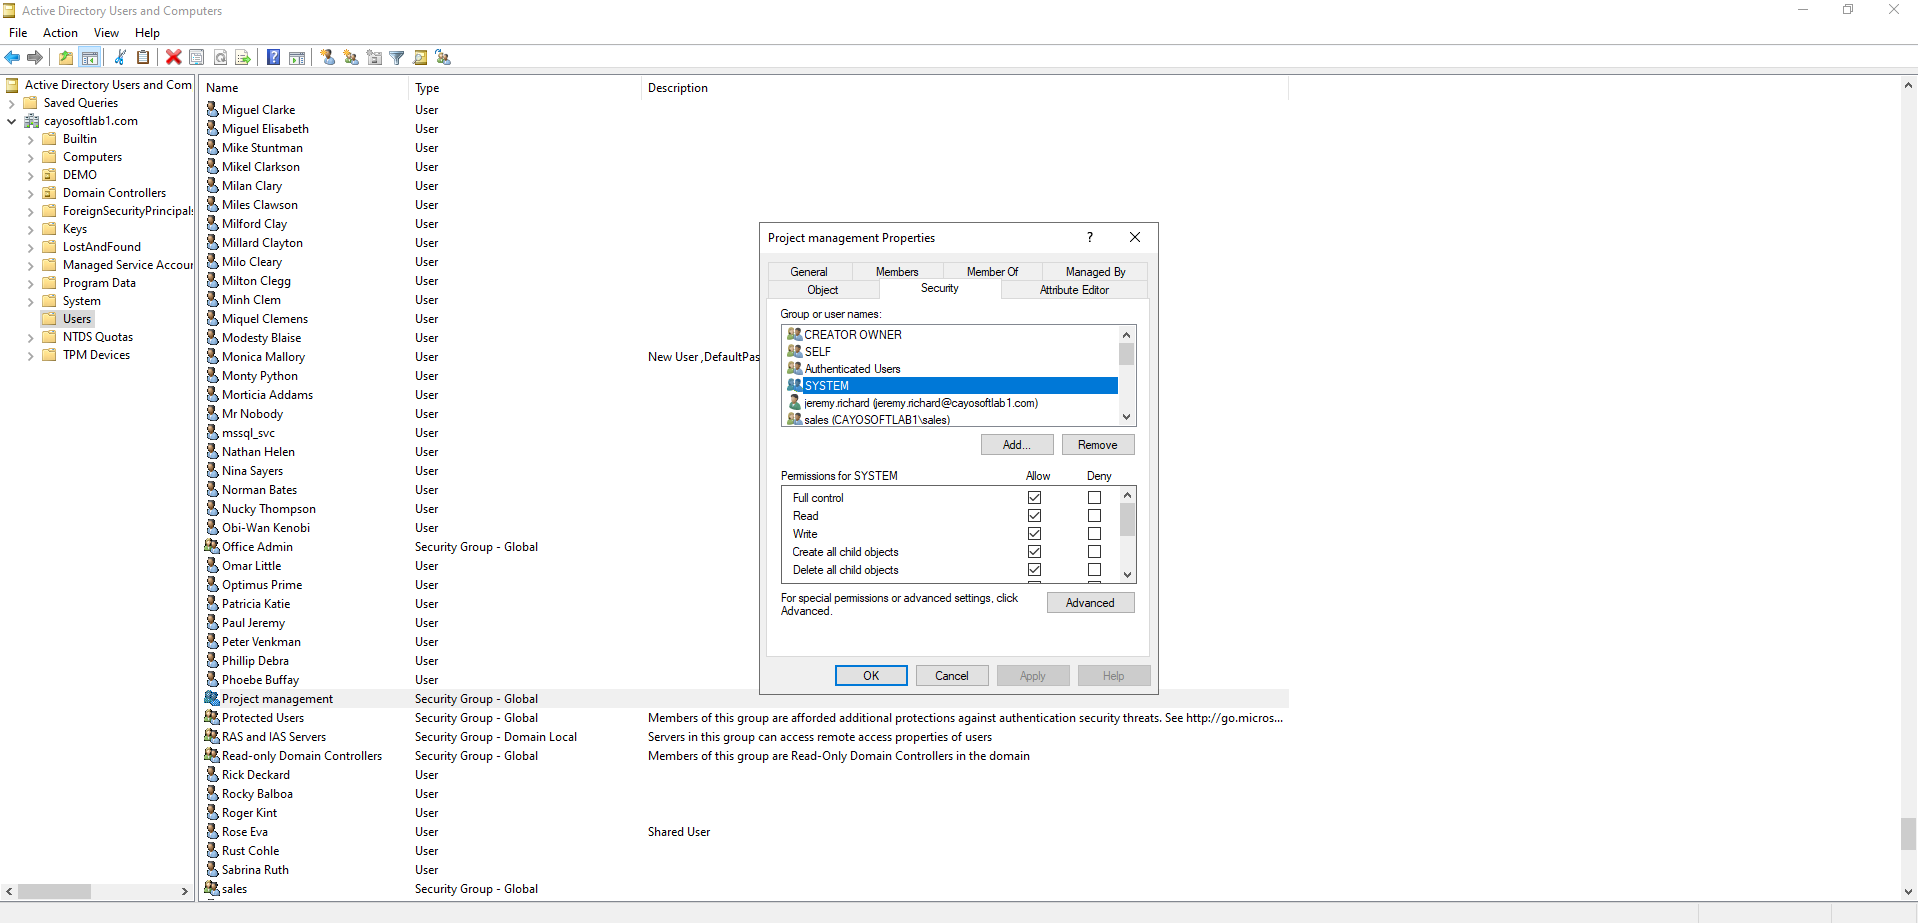1918x923 pixels.
Task: Click the red Delete icon in toolbar
Action: (x=173, y=58)
